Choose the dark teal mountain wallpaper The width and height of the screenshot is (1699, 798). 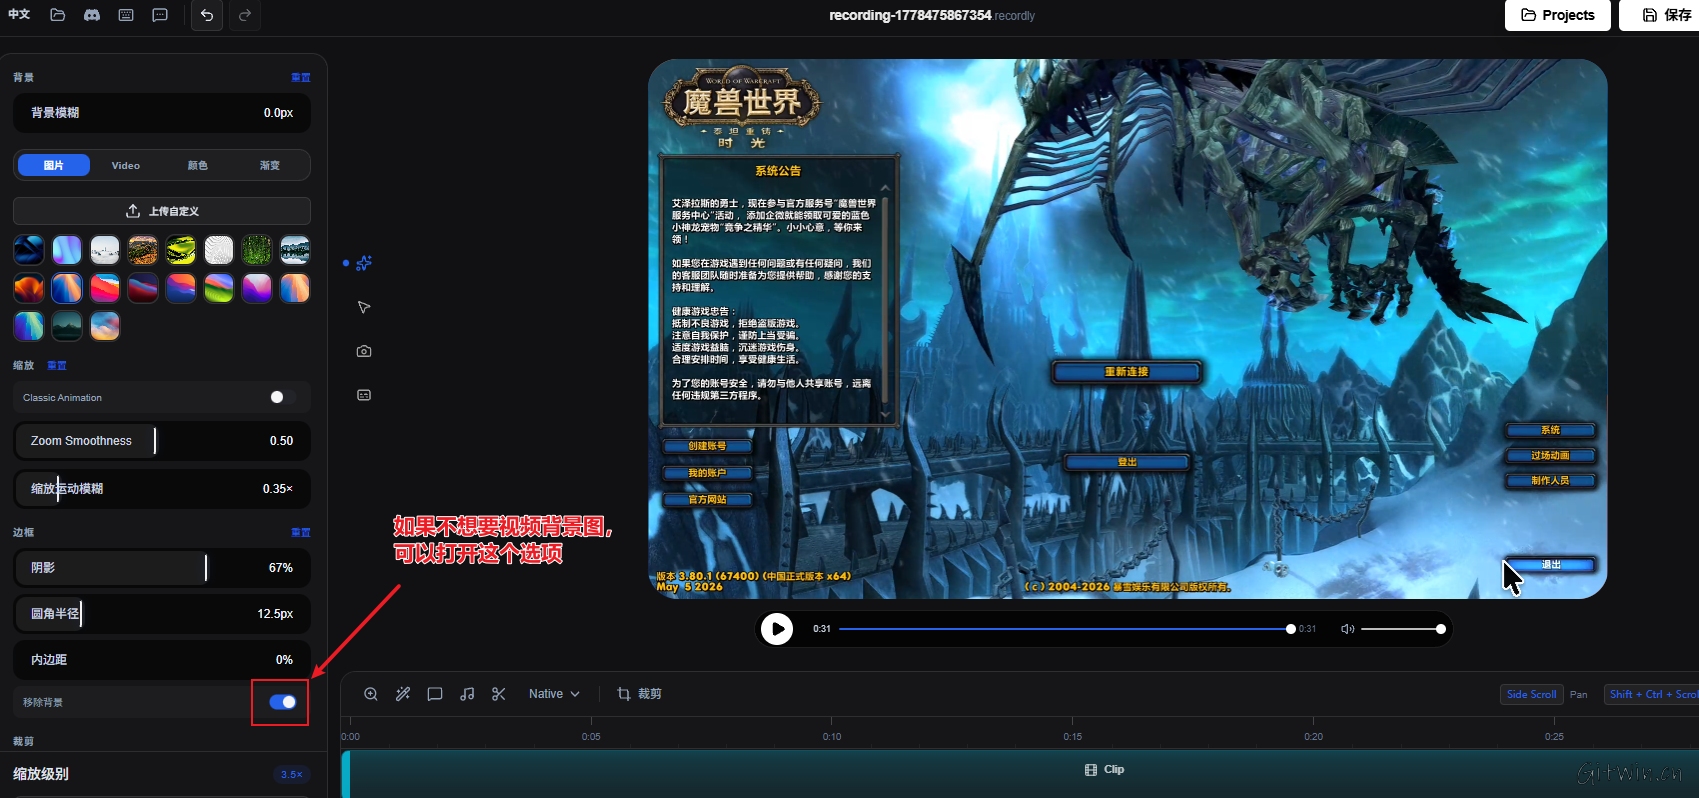[x=67, y=326]
